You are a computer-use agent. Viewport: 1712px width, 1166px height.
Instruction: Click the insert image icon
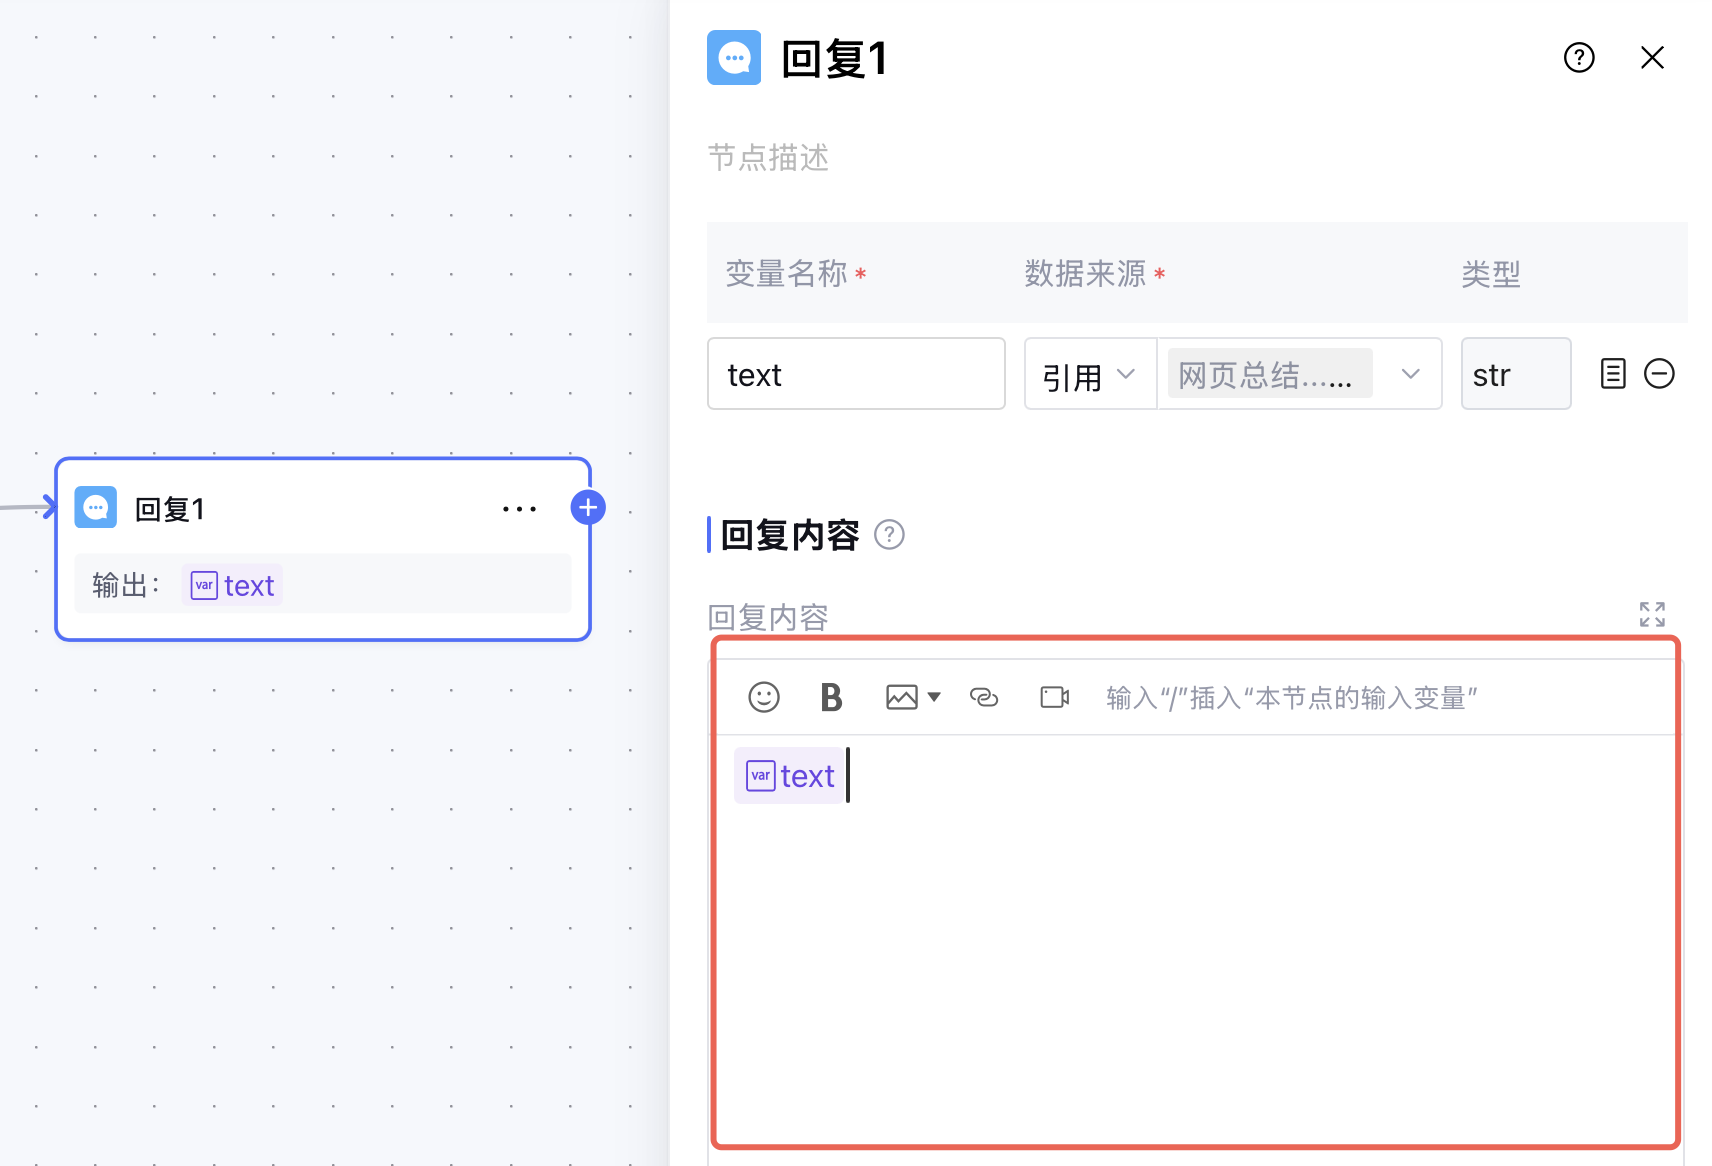pyautogui.click(x=901, y=697)
